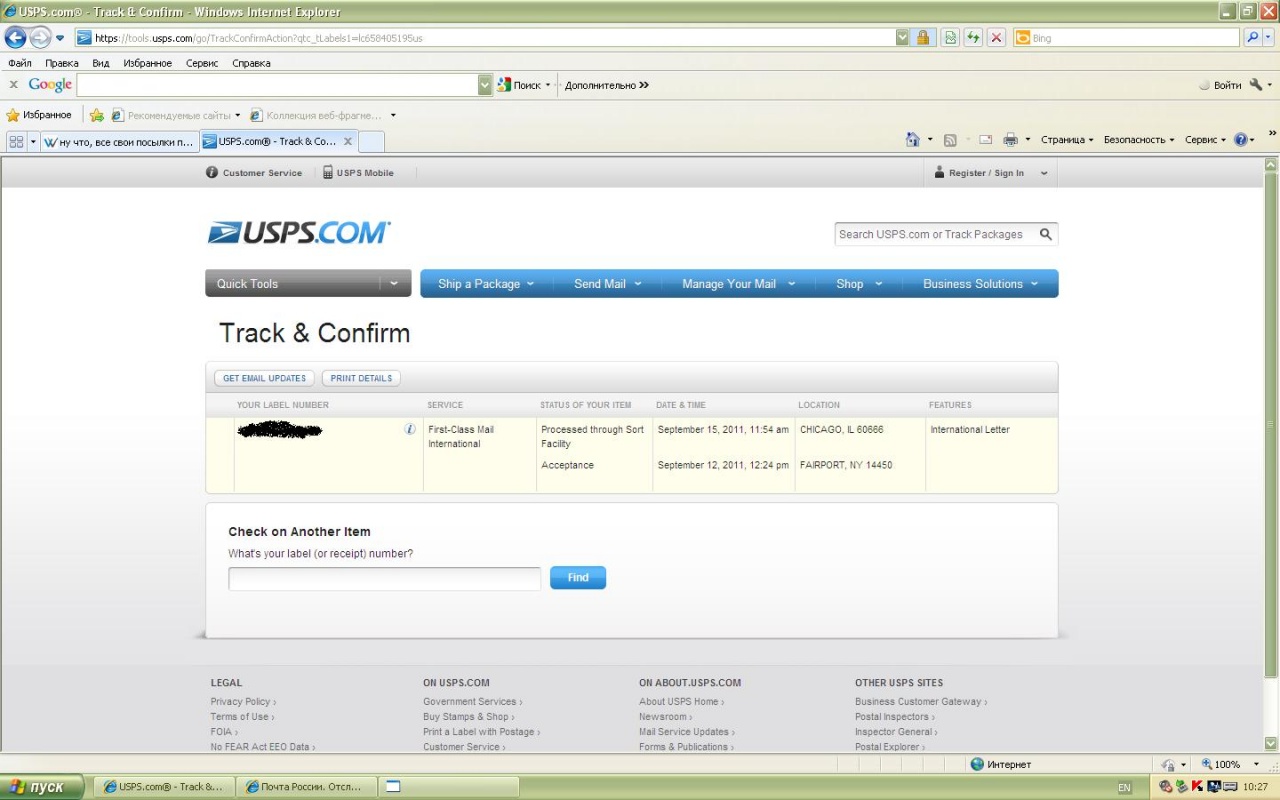Click the RSS feeds icon

tap(950, 140)
